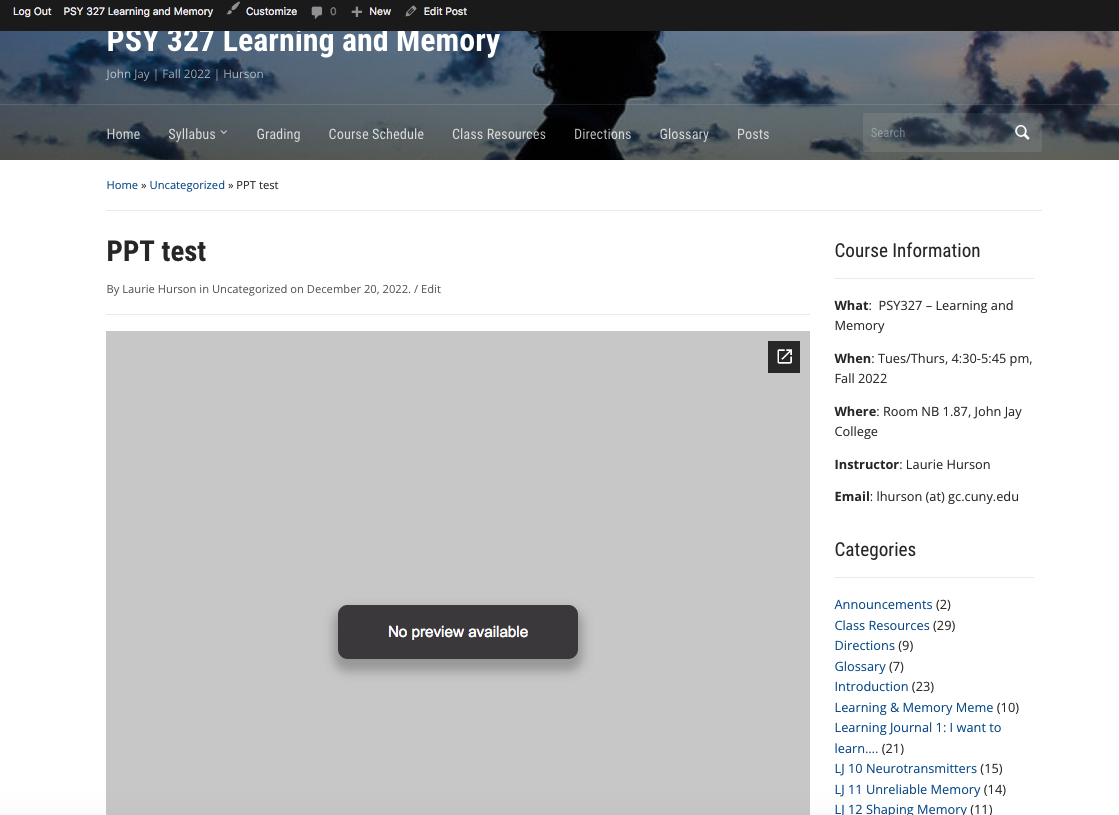Open the comments bubble icon

[x=317, y=12]
